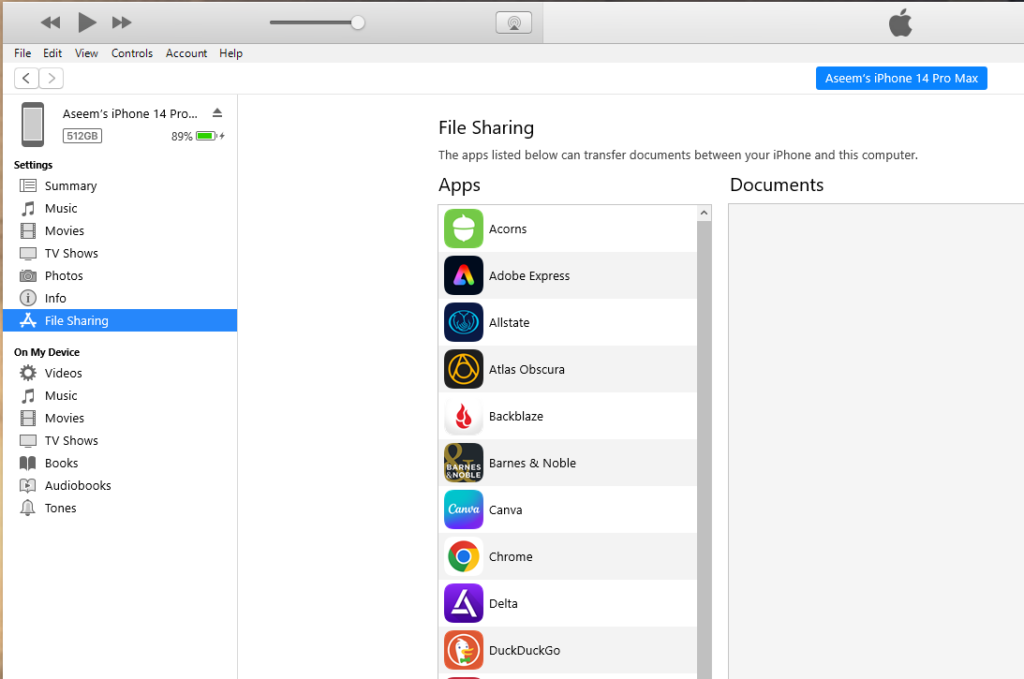Open Music under On My Device

tap(120, 396)
